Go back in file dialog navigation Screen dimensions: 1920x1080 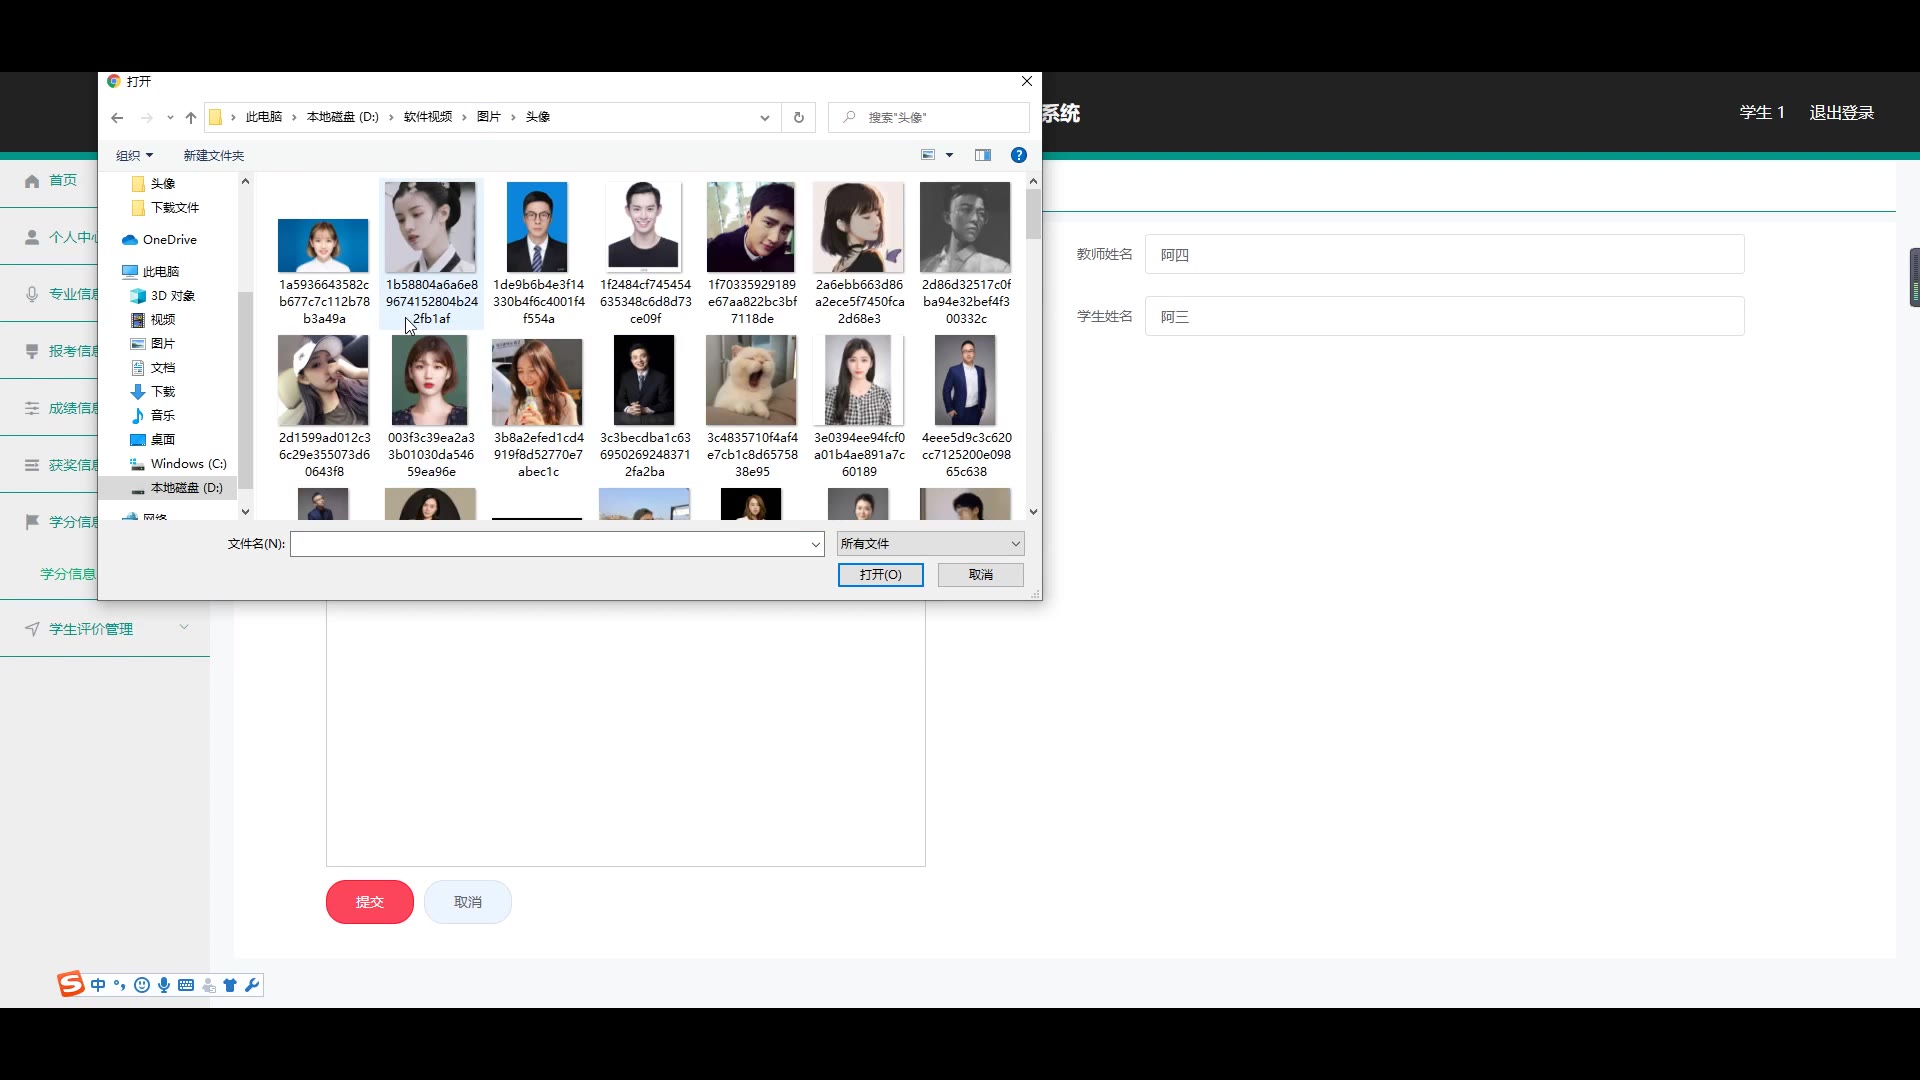117,118
